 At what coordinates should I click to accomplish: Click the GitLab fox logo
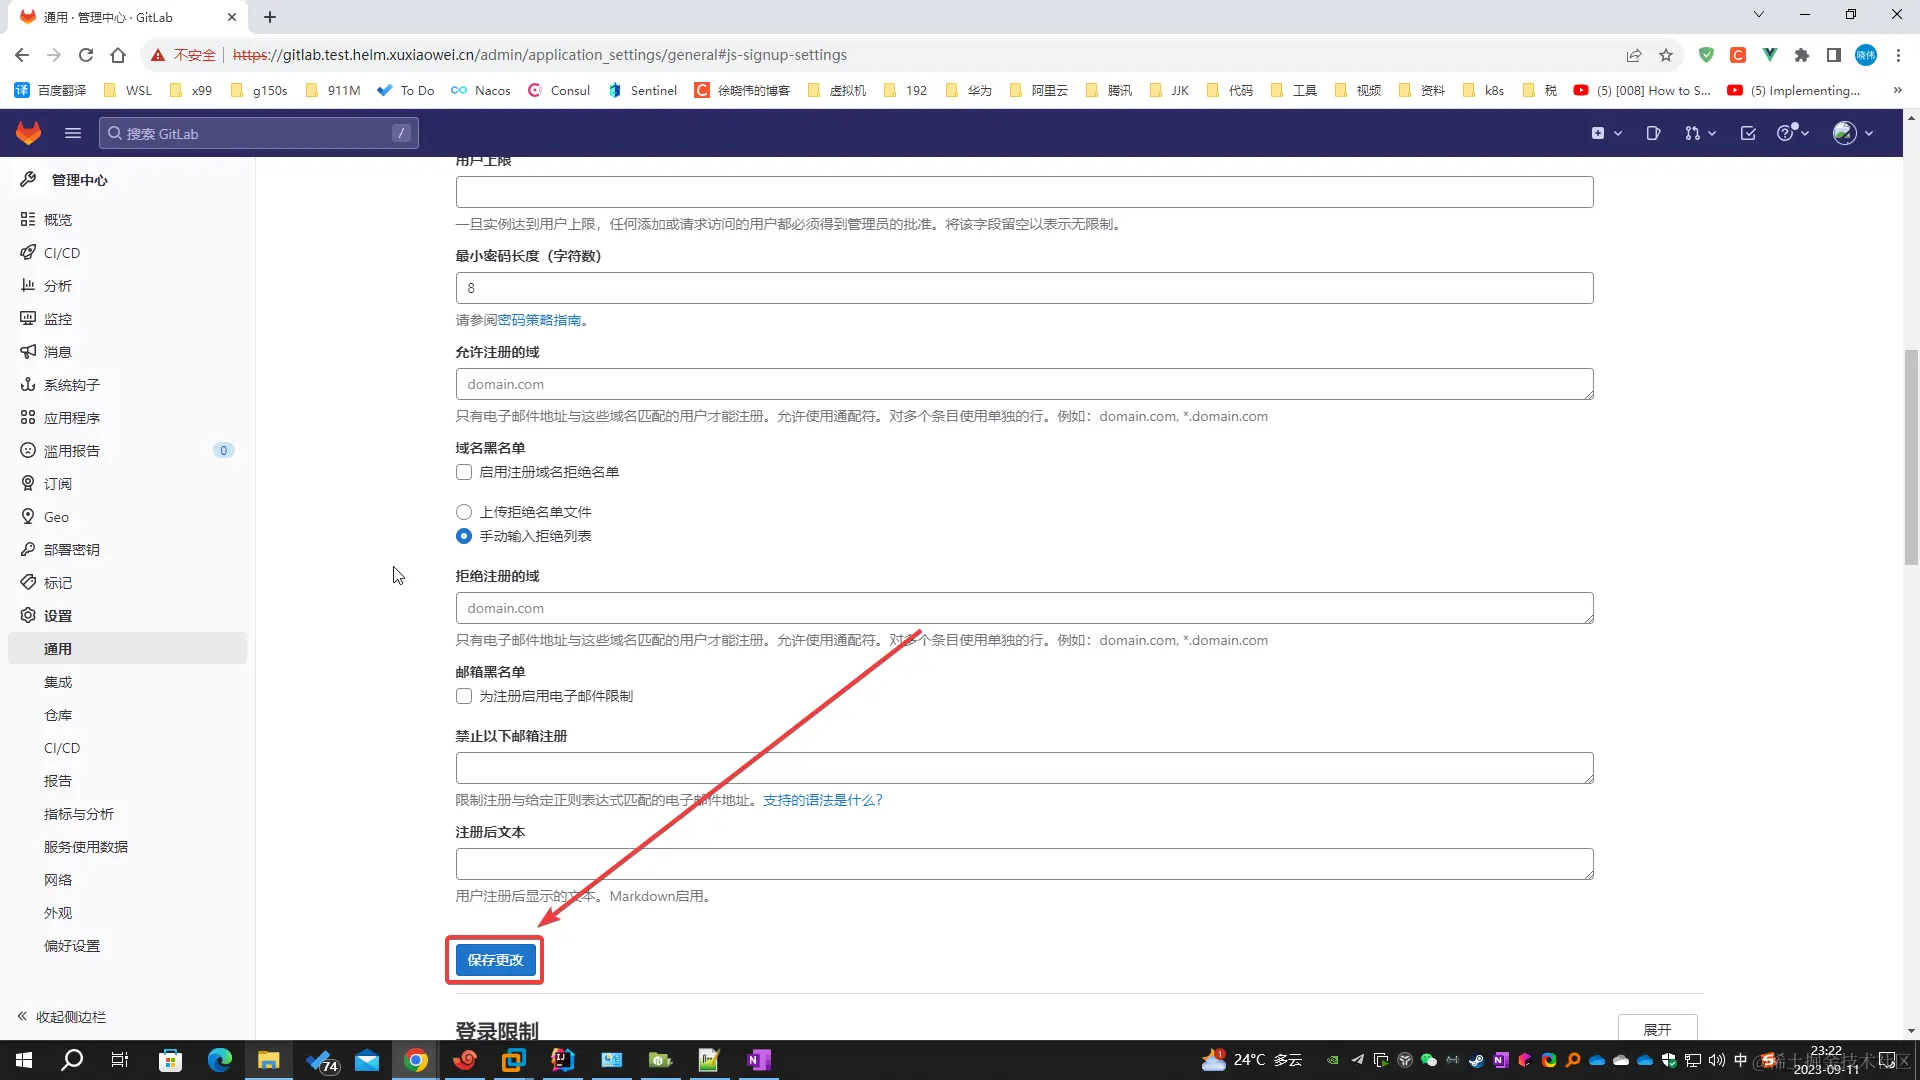28,133
